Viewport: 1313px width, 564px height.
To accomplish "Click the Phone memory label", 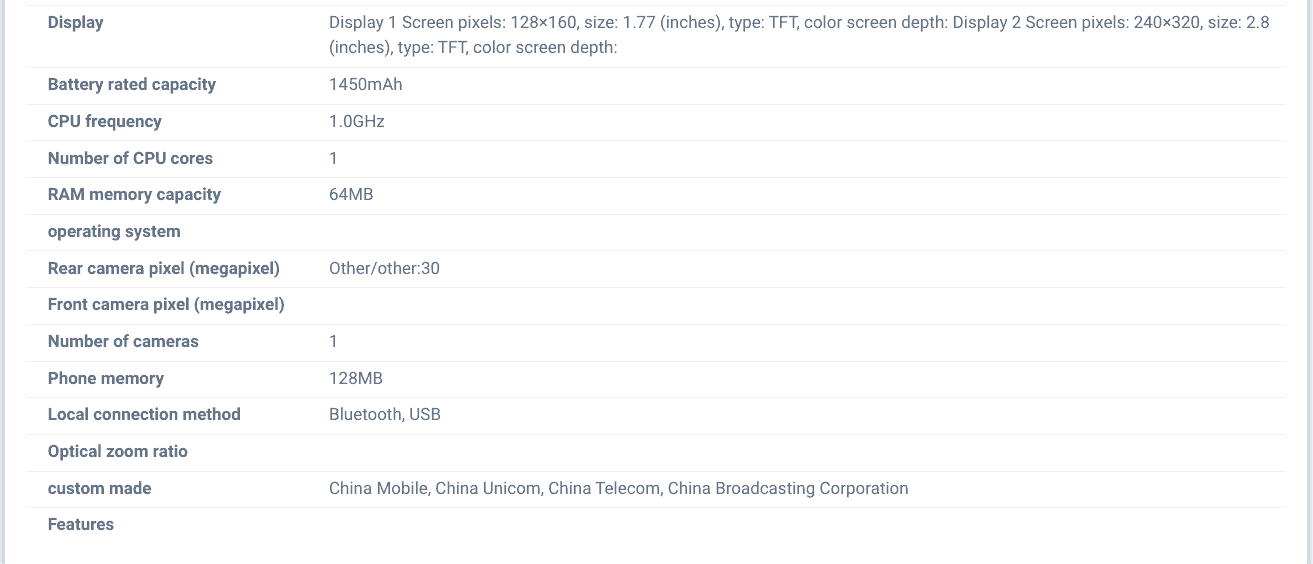I will click(x=105, y=379).
